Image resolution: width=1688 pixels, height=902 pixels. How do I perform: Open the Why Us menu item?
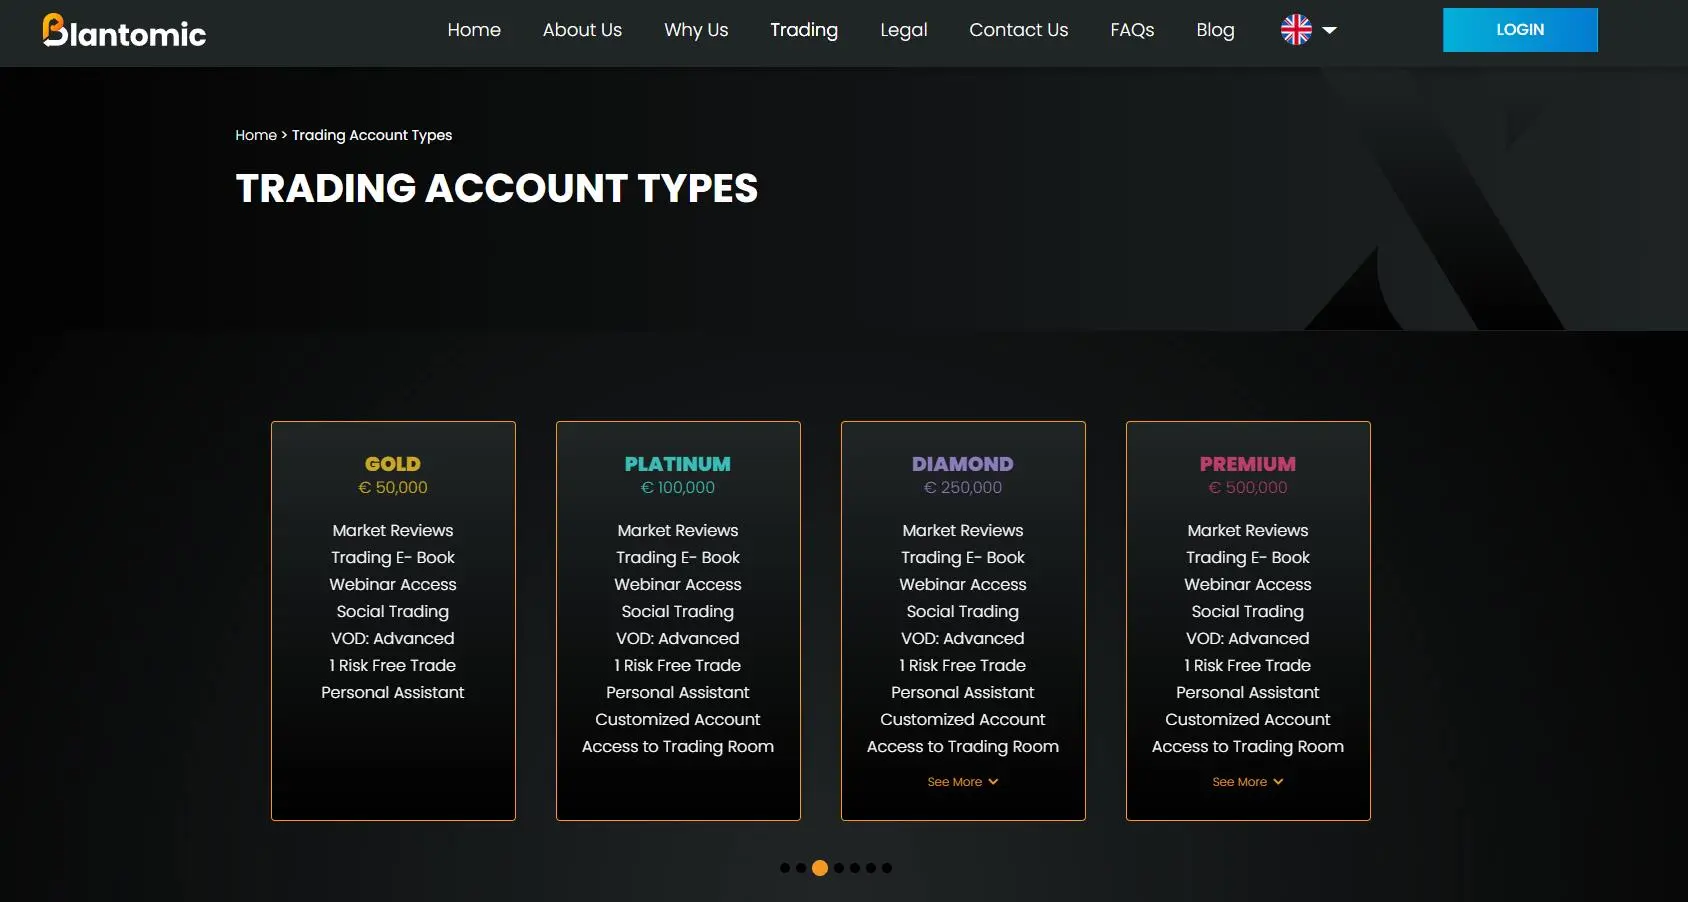696,30
